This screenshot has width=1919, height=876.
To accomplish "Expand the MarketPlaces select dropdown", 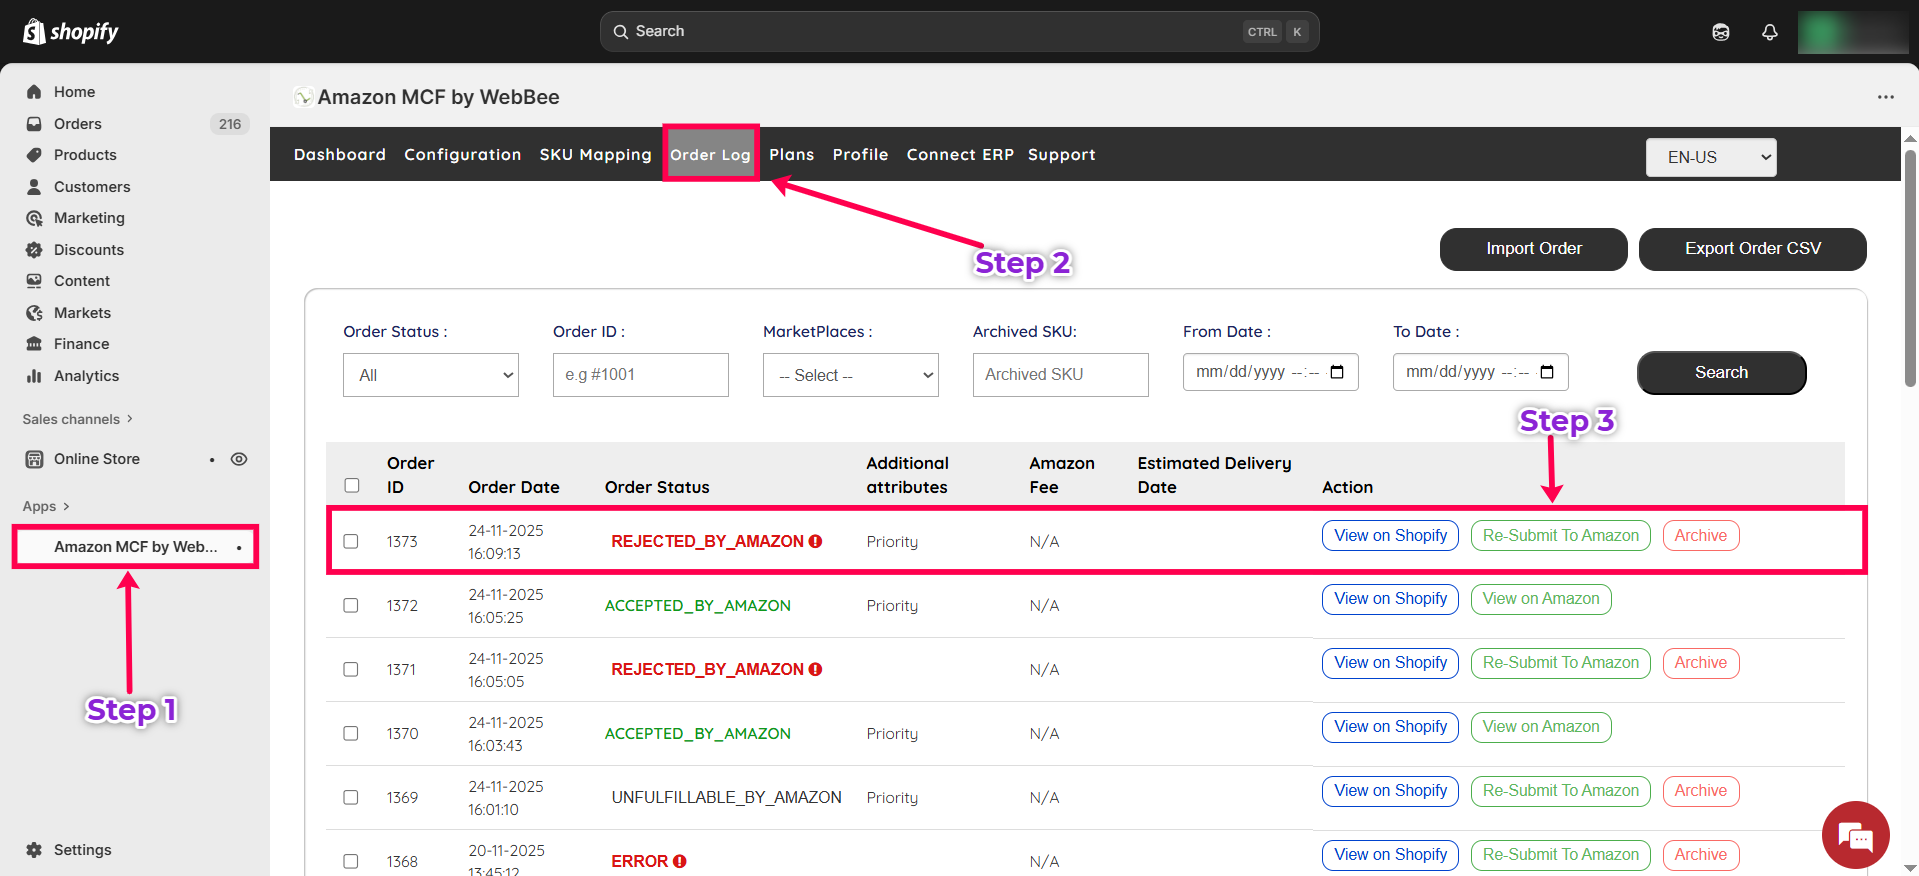I will click(850, 375).
